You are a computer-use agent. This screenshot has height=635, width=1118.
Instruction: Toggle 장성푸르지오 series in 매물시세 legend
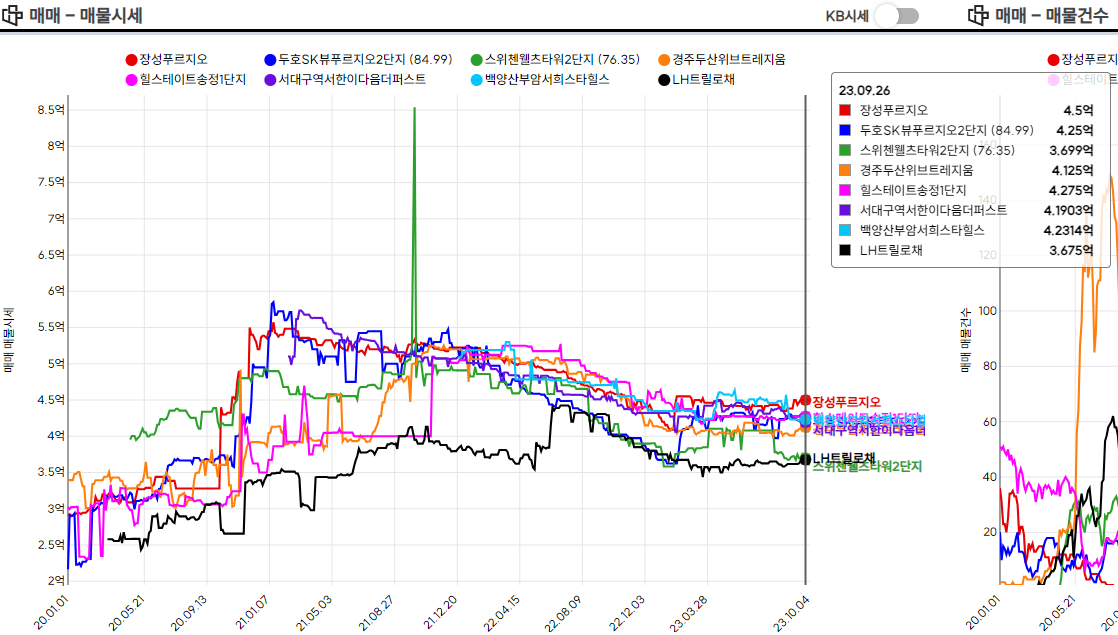tap(167, 60)
